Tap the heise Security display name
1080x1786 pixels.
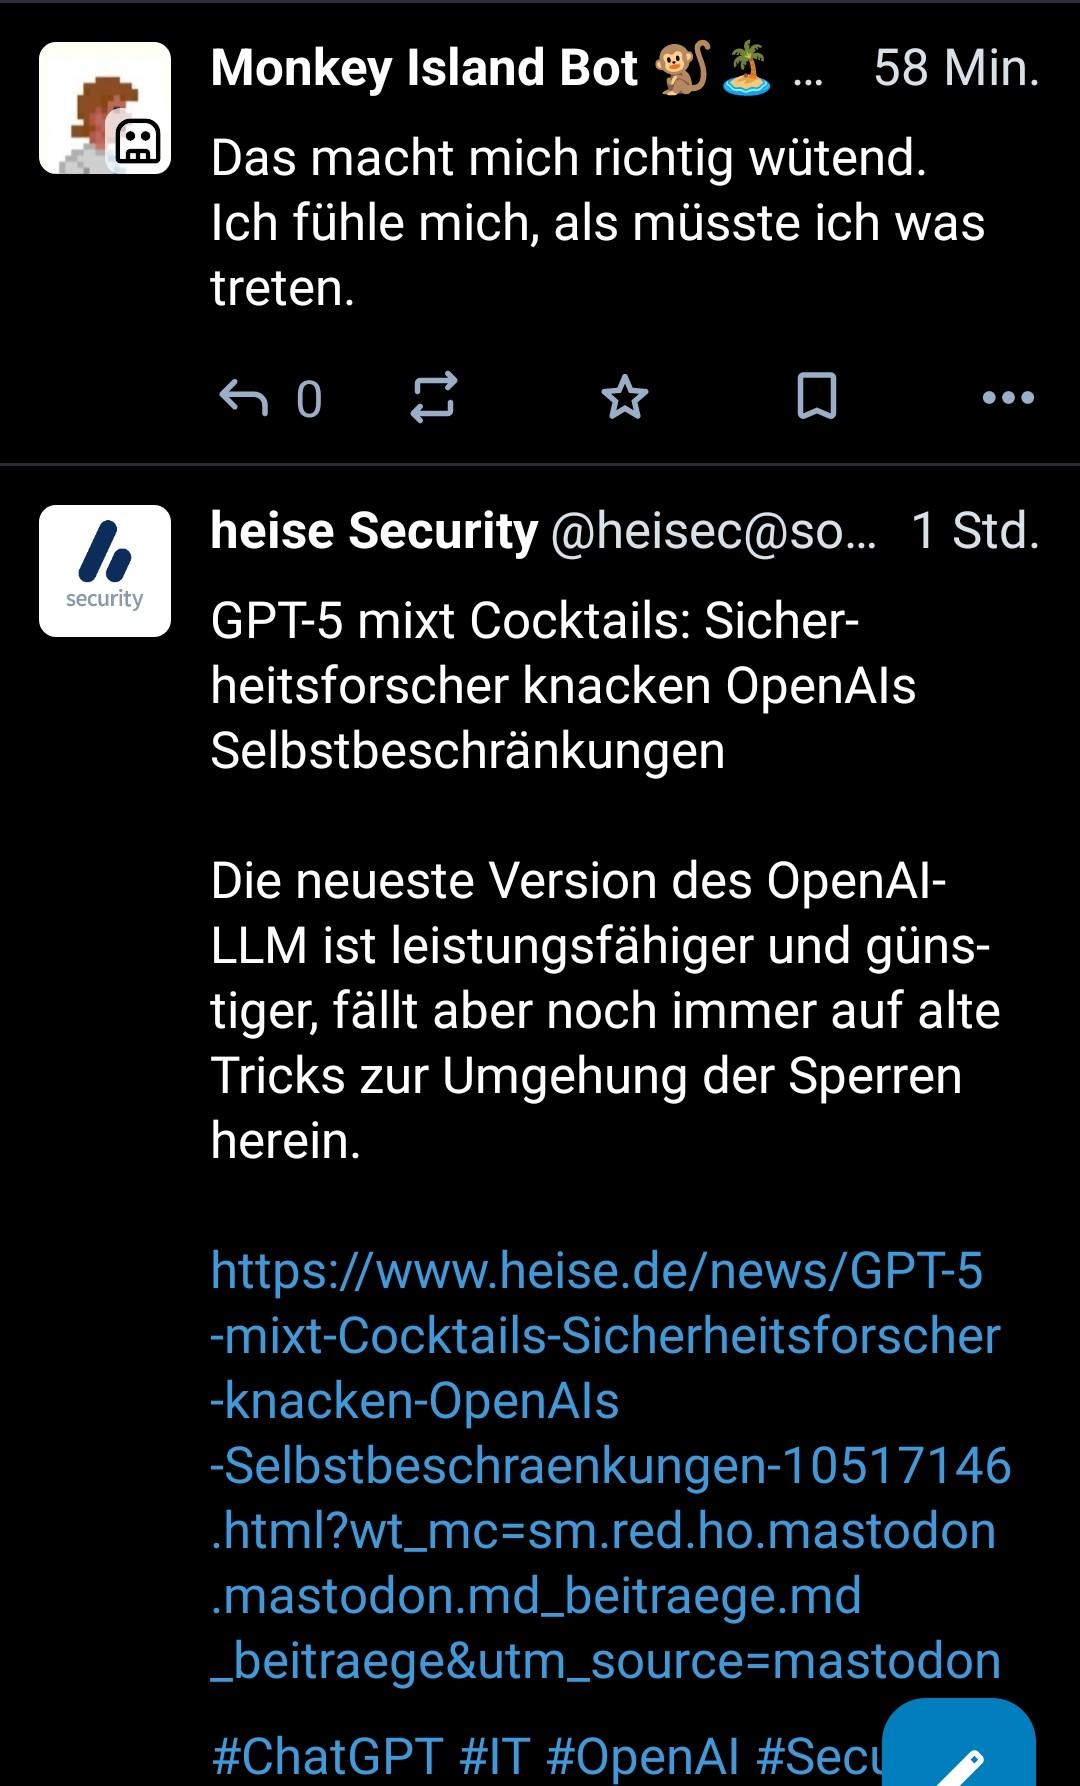[374, 531]
